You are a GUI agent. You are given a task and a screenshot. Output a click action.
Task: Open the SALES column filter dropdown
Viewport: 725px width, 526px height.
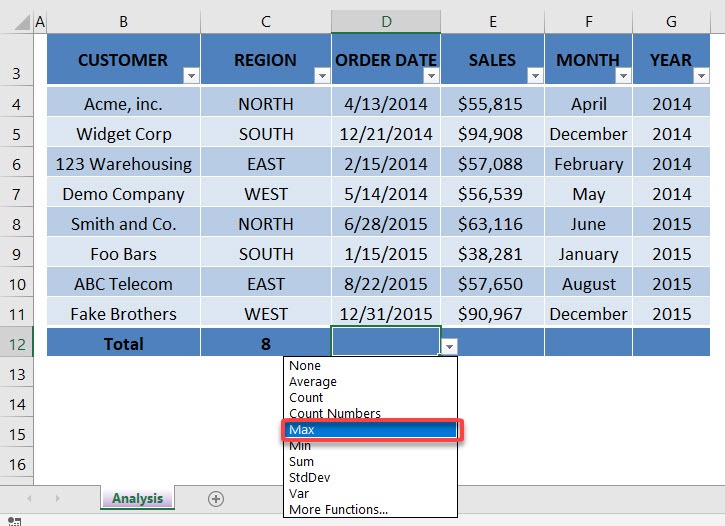point(535,75)
